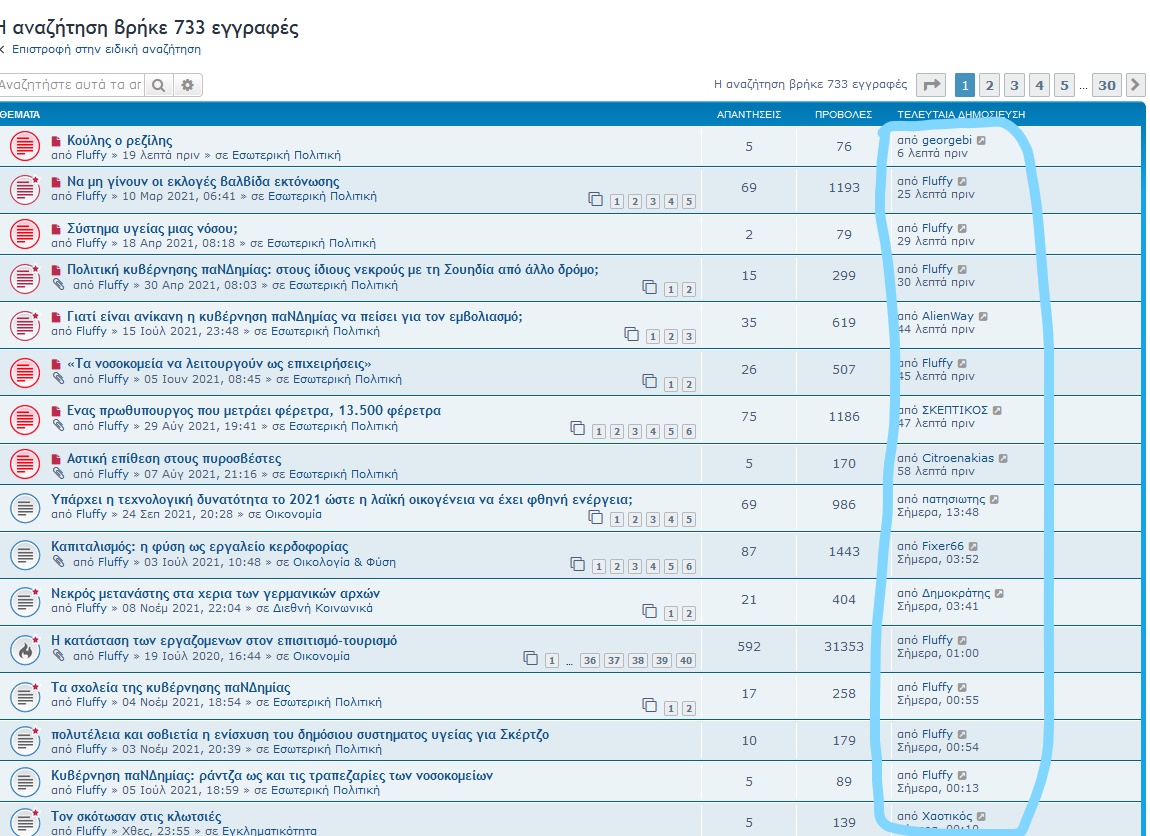Screen dimensions: 1150x836
Task: View latest post icon next to Δημοκράτης
Action: (x=1000, y=593)
